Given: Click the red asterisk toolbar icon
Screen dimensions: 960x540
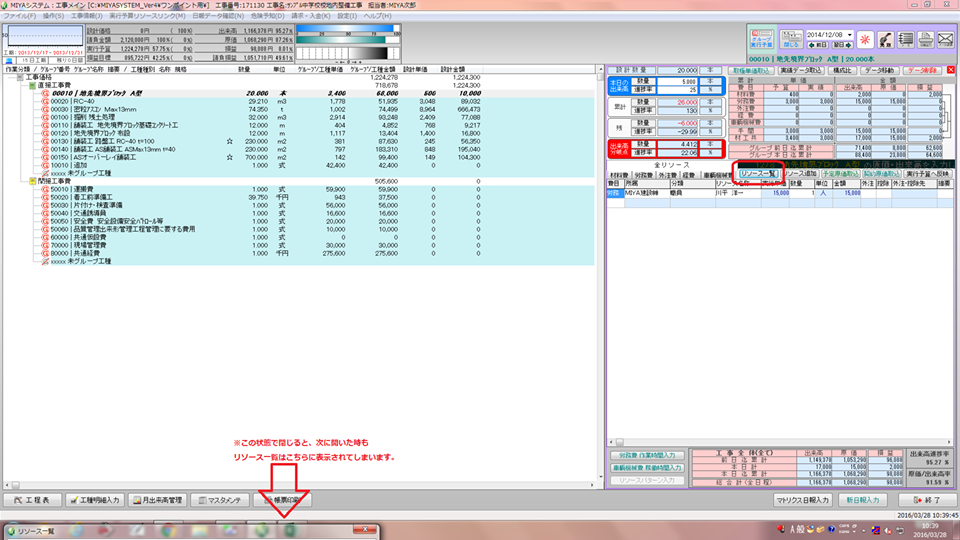Looking at the screenshot, I should [864, 39].
